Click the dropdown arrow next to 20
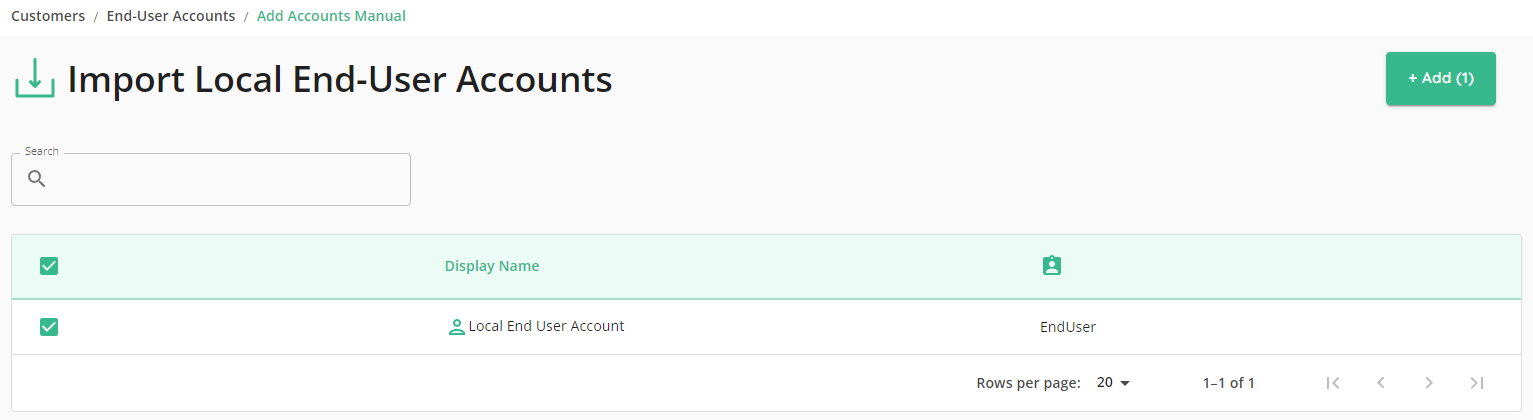 (x=1125, y=383)
